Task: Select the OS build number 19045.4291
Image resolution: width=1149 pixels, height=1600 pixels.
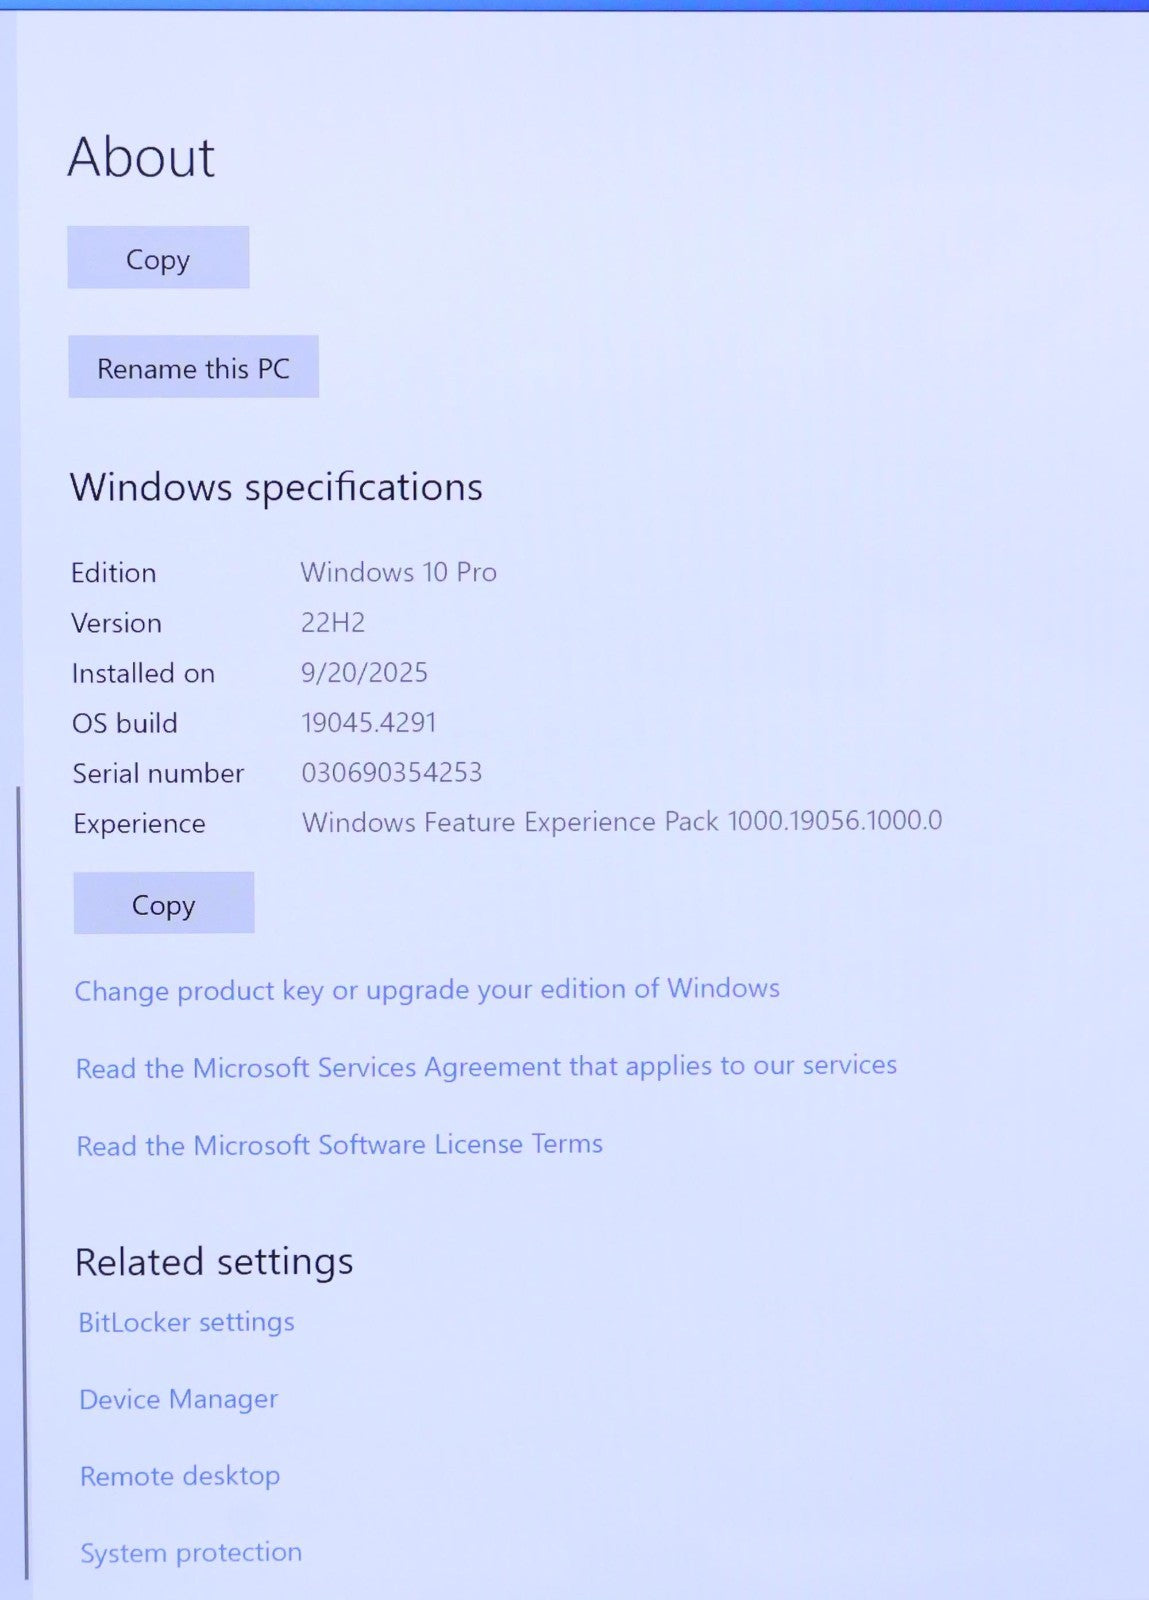Action: point(369,723)
